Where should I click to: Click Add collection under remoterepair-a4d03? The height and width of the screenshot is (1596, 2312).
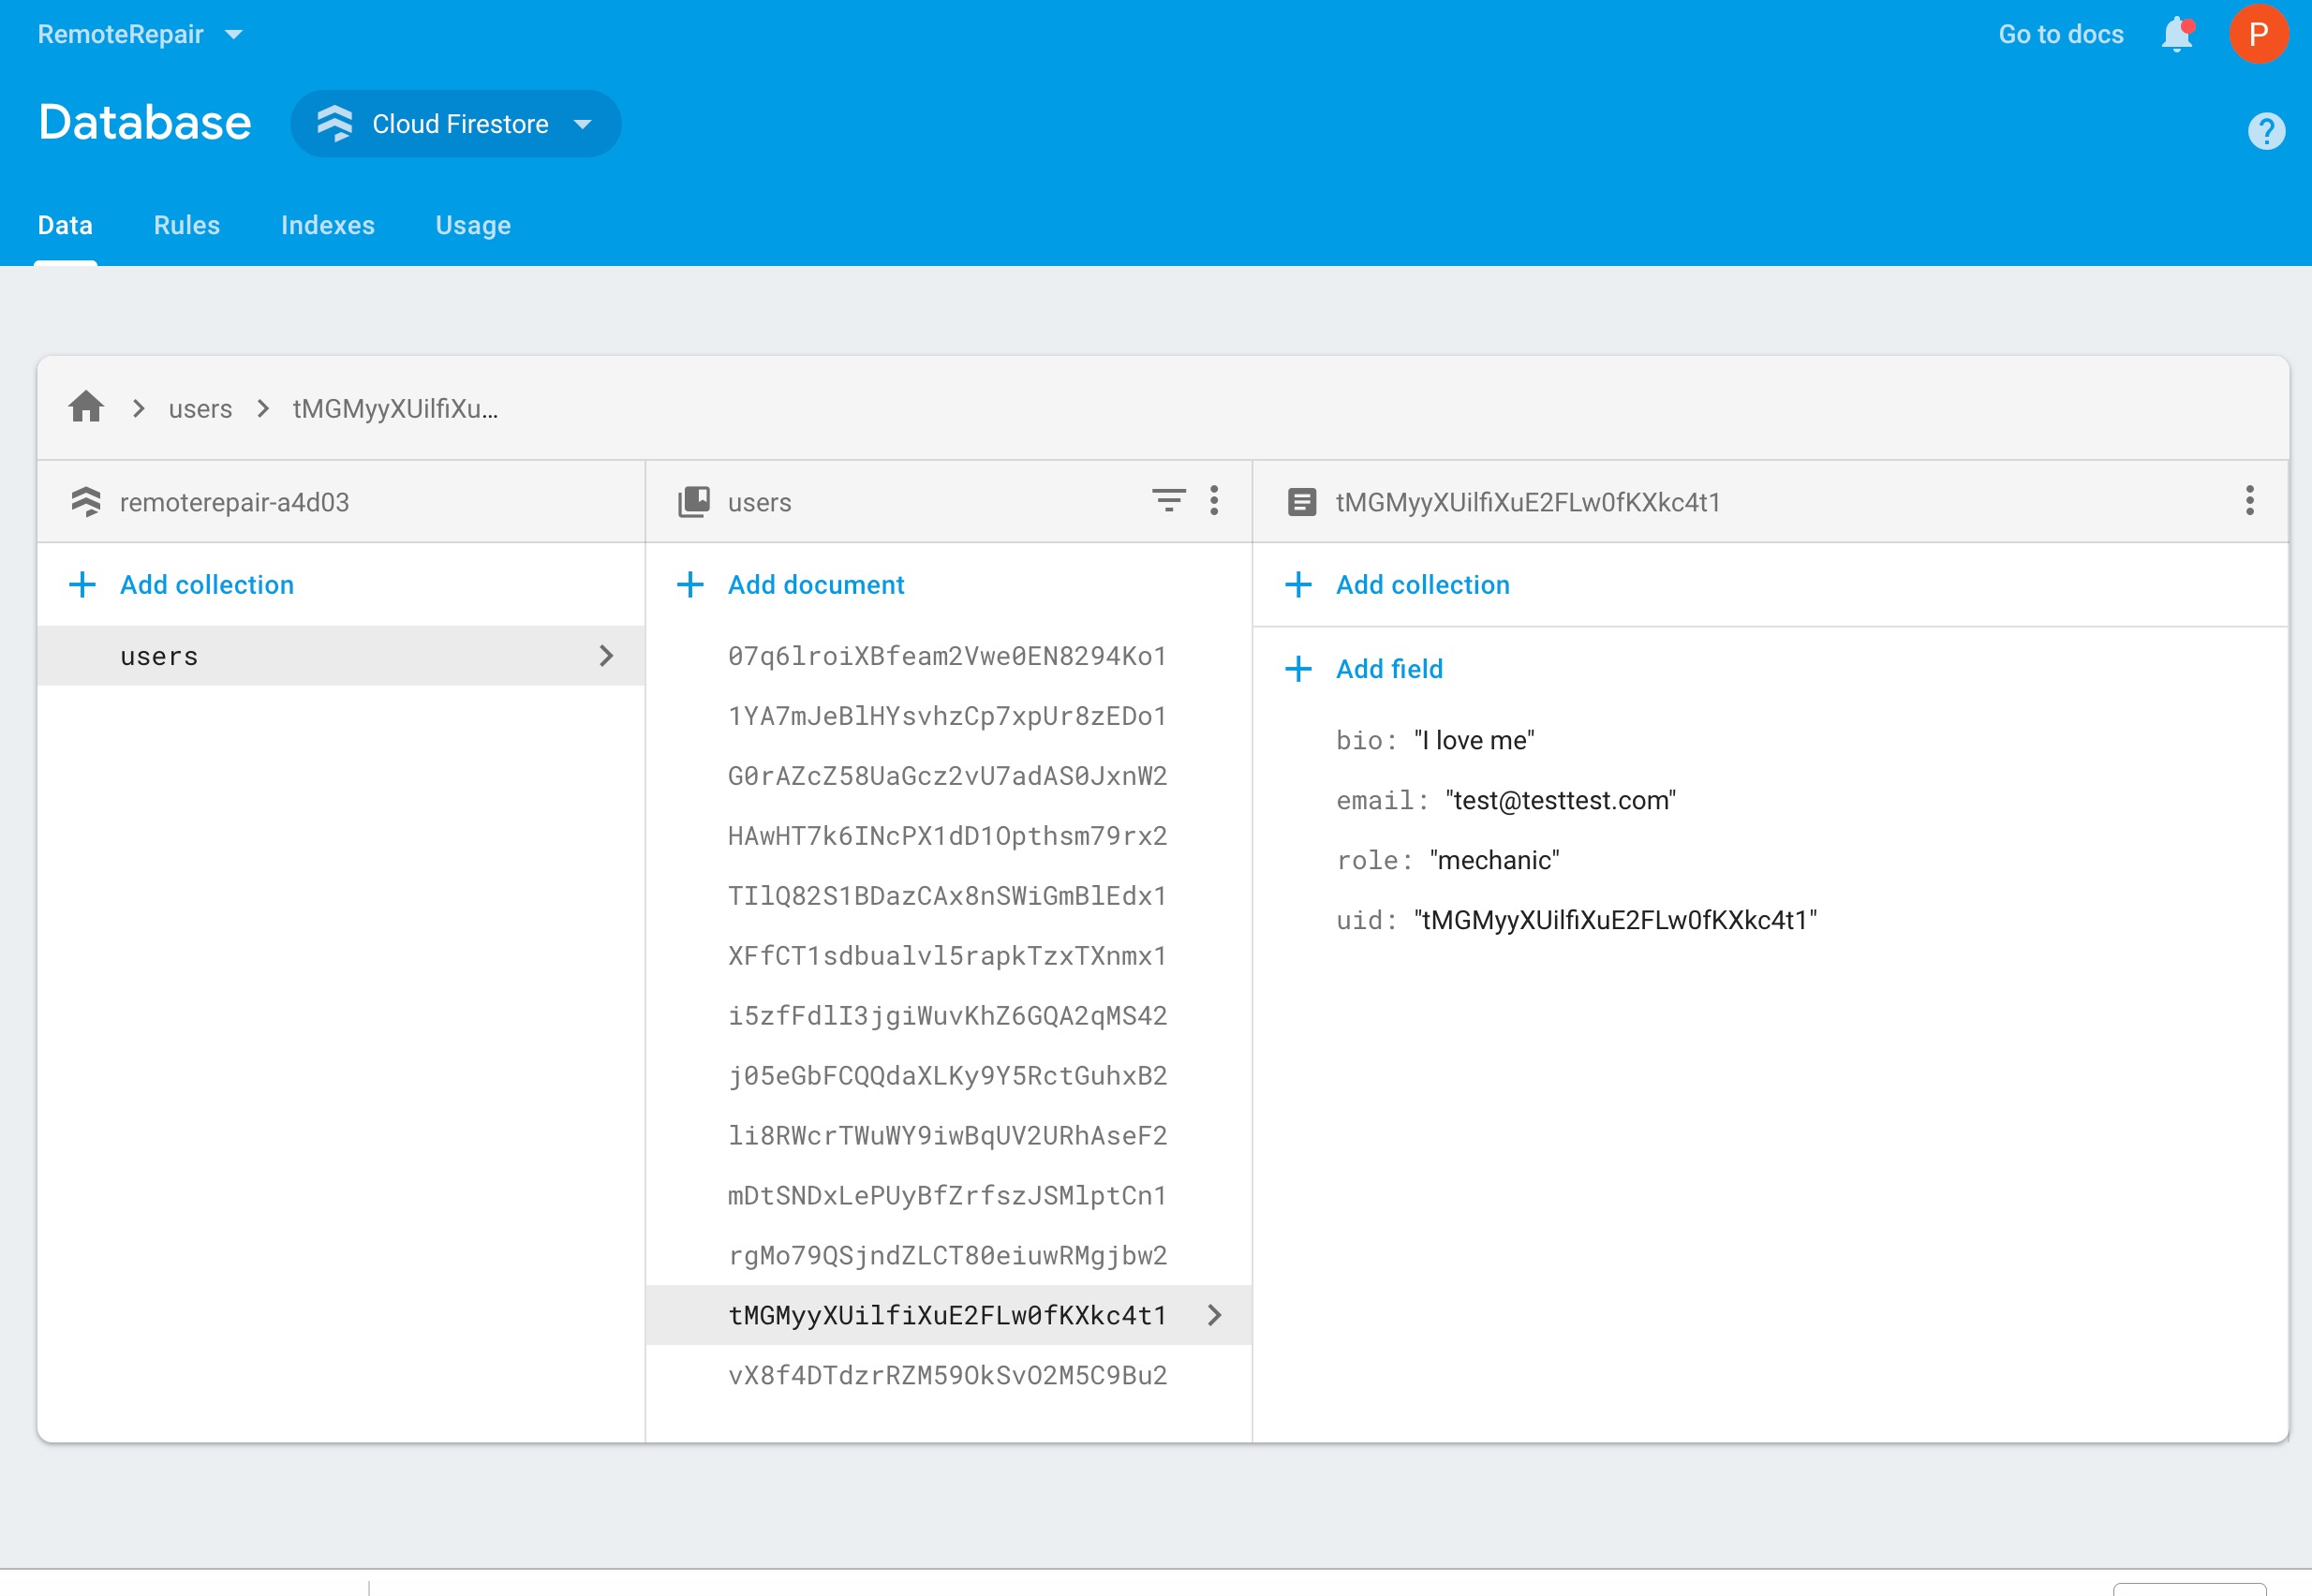[206, 585]
